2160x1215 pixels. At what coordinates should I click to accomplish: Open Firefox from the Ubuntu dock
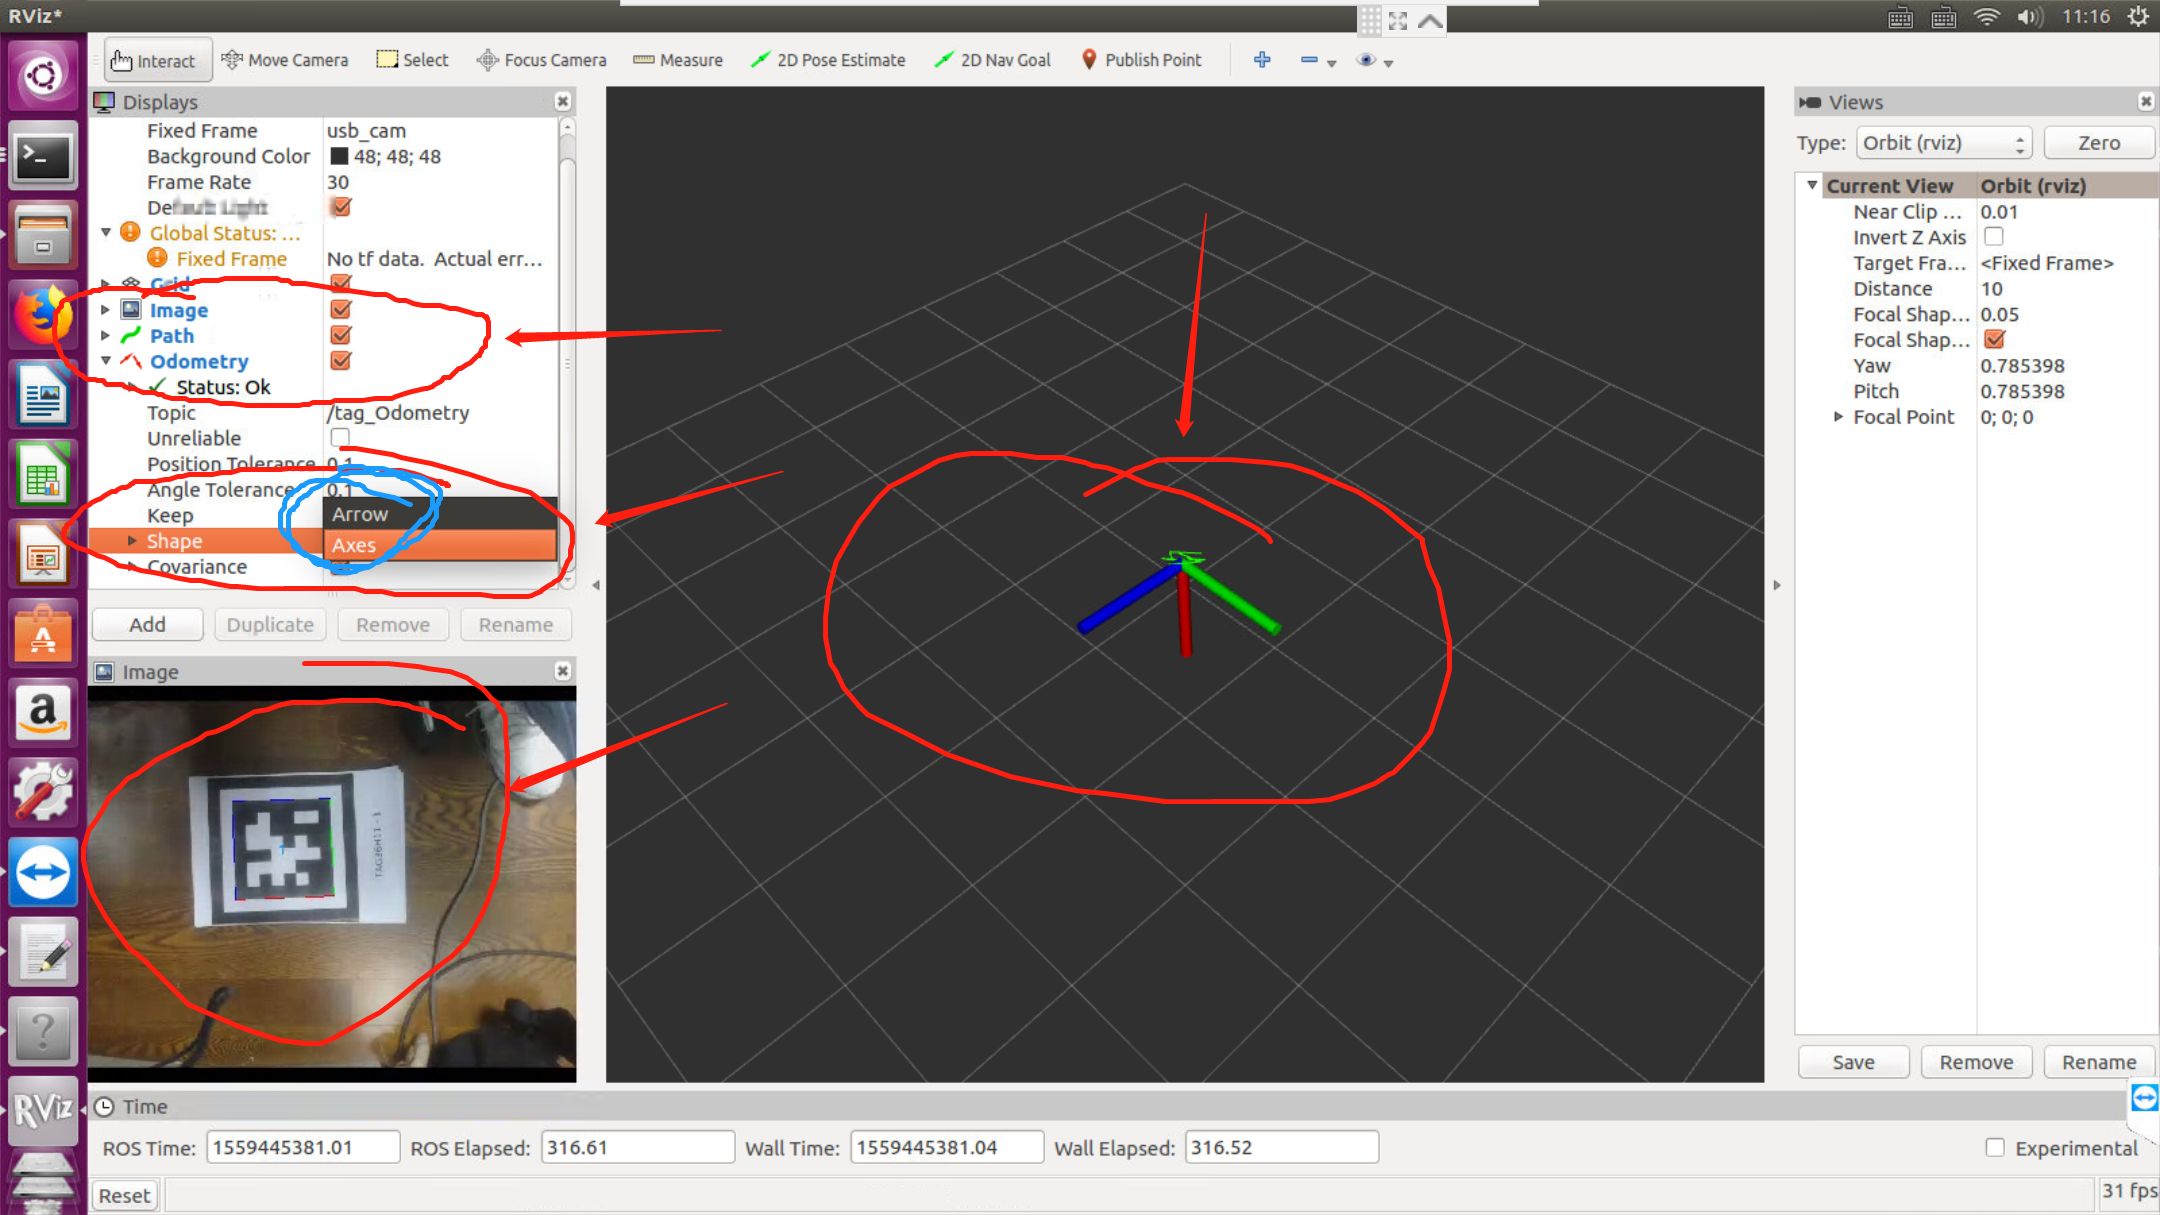42,314
